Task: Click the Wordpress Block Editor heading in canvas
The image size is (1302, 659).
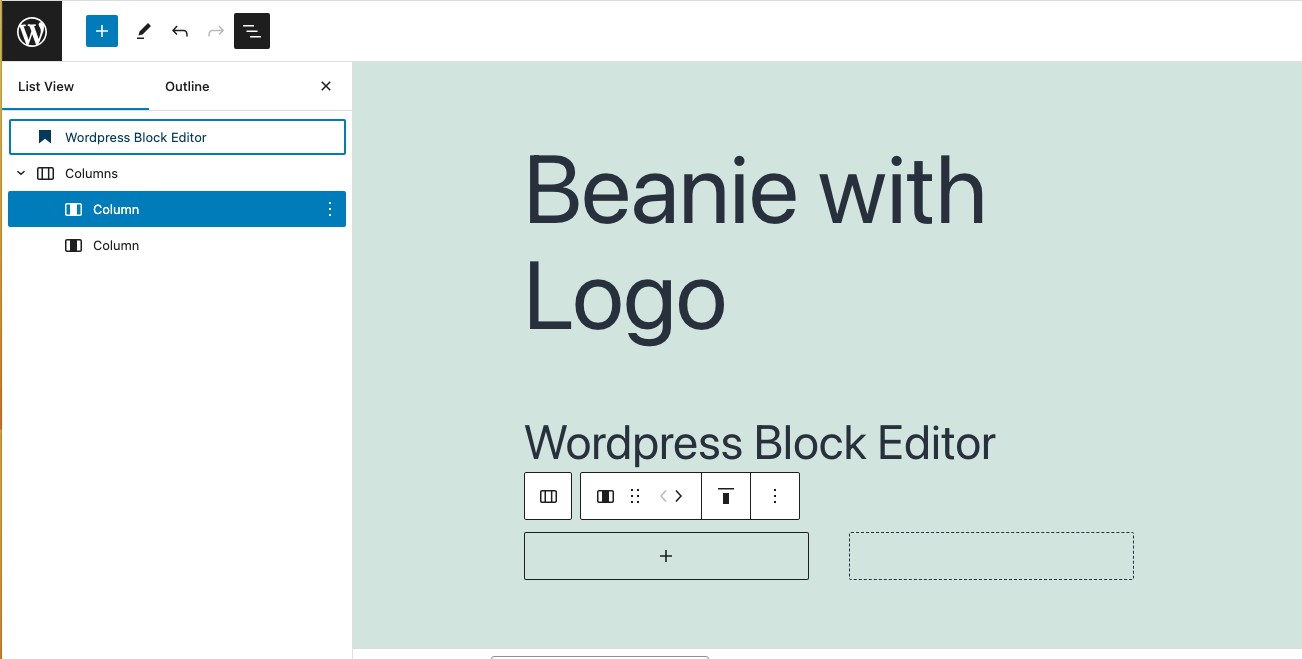Action: click(x=760, y=443)
